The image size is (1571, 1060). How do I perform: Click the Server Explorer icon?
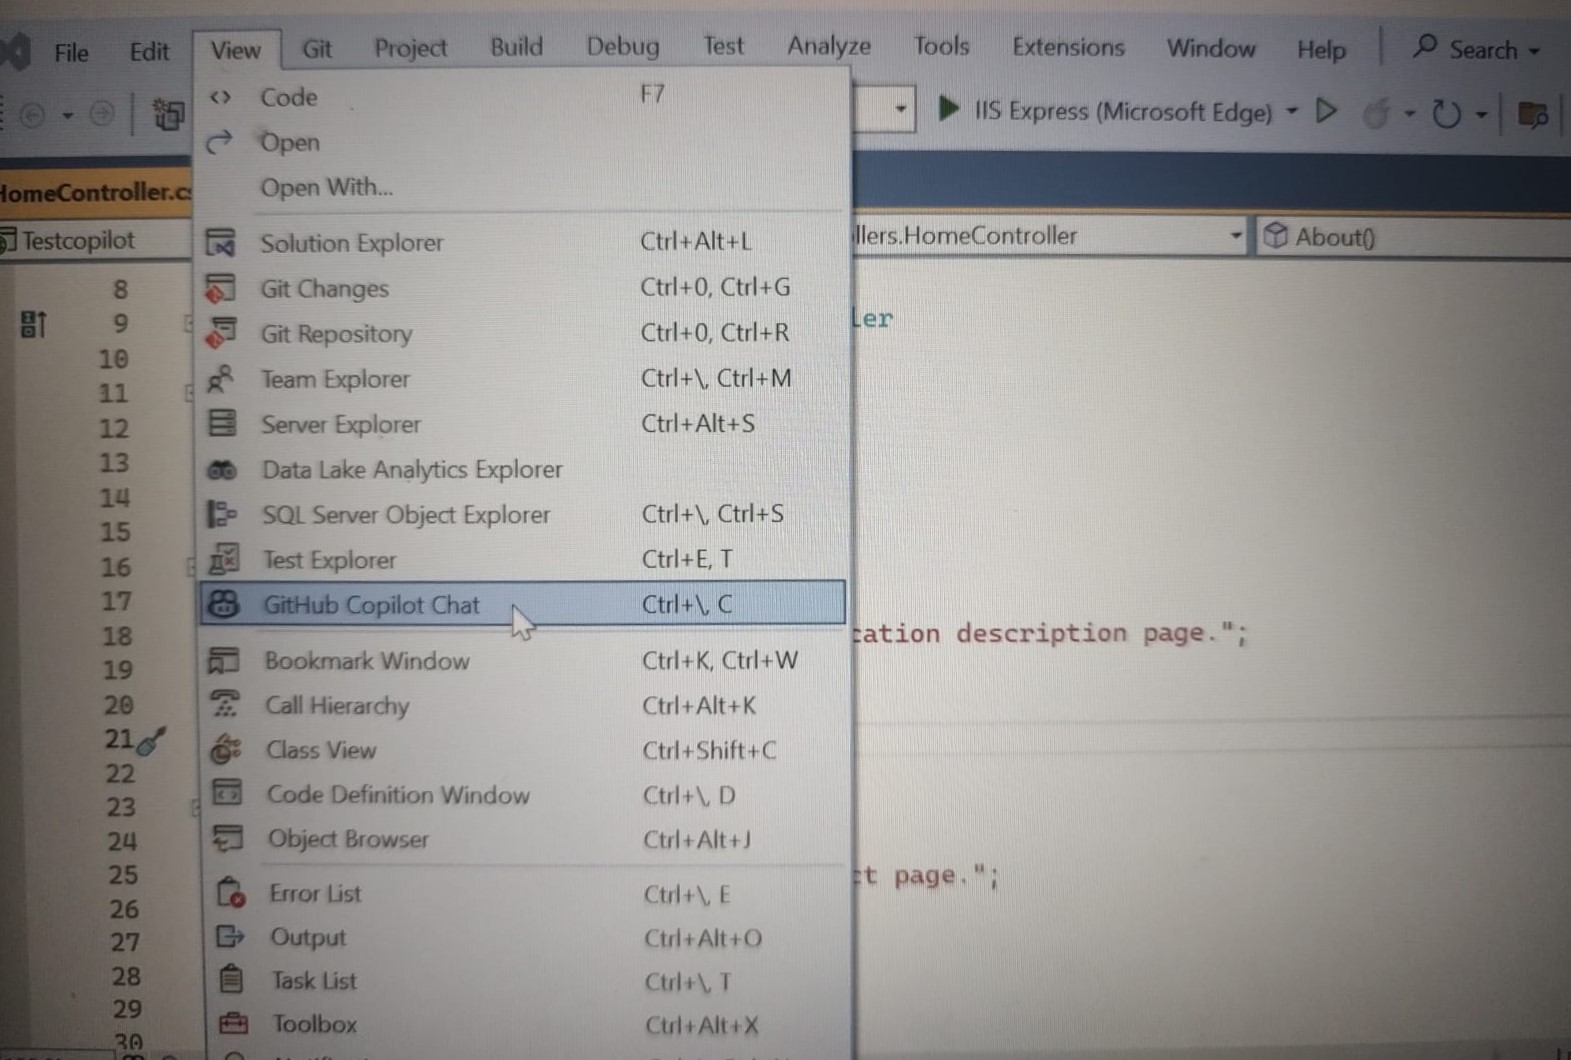point(222,424)
